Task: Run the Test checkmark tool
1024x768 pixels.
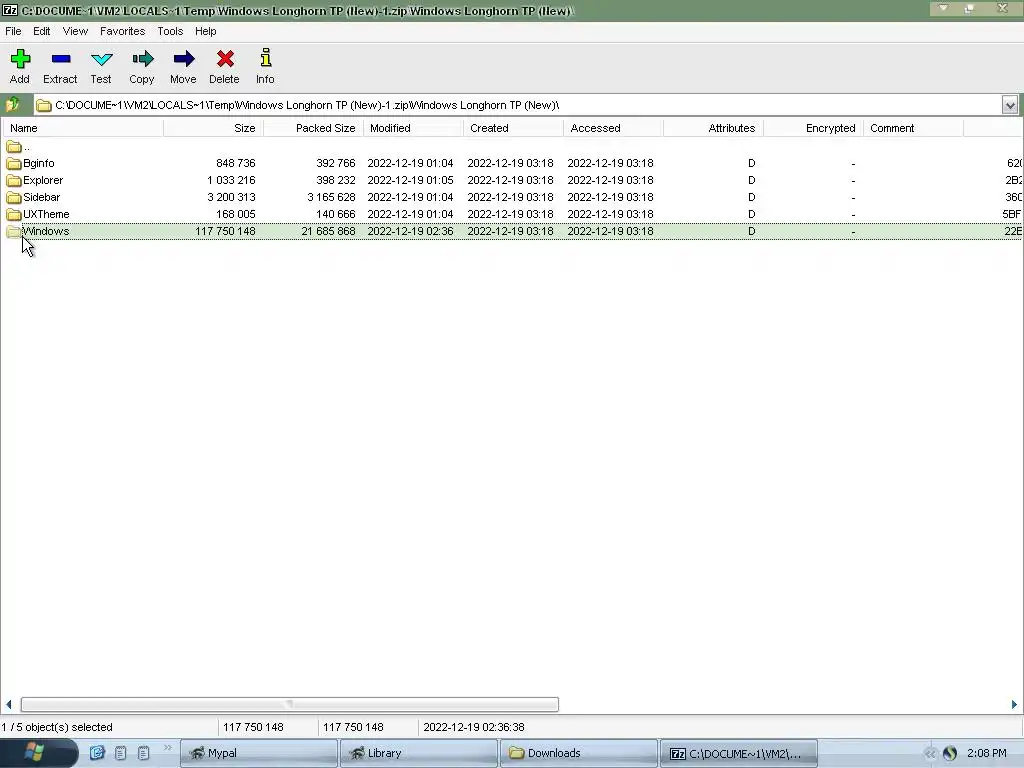Action: click(x=101, y=59)
